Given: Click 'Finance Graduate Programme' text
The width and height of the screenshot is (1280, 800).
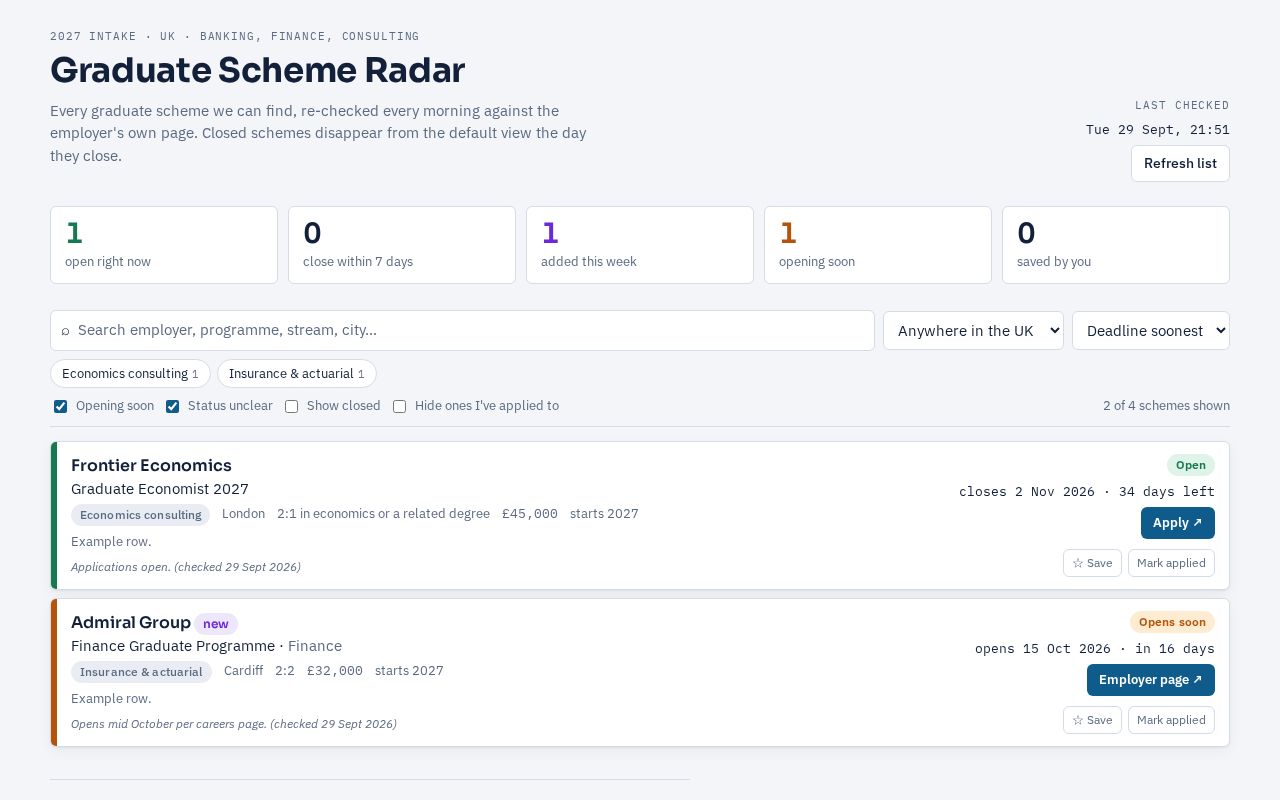Looking at the screenshot, I should [173, 646].
